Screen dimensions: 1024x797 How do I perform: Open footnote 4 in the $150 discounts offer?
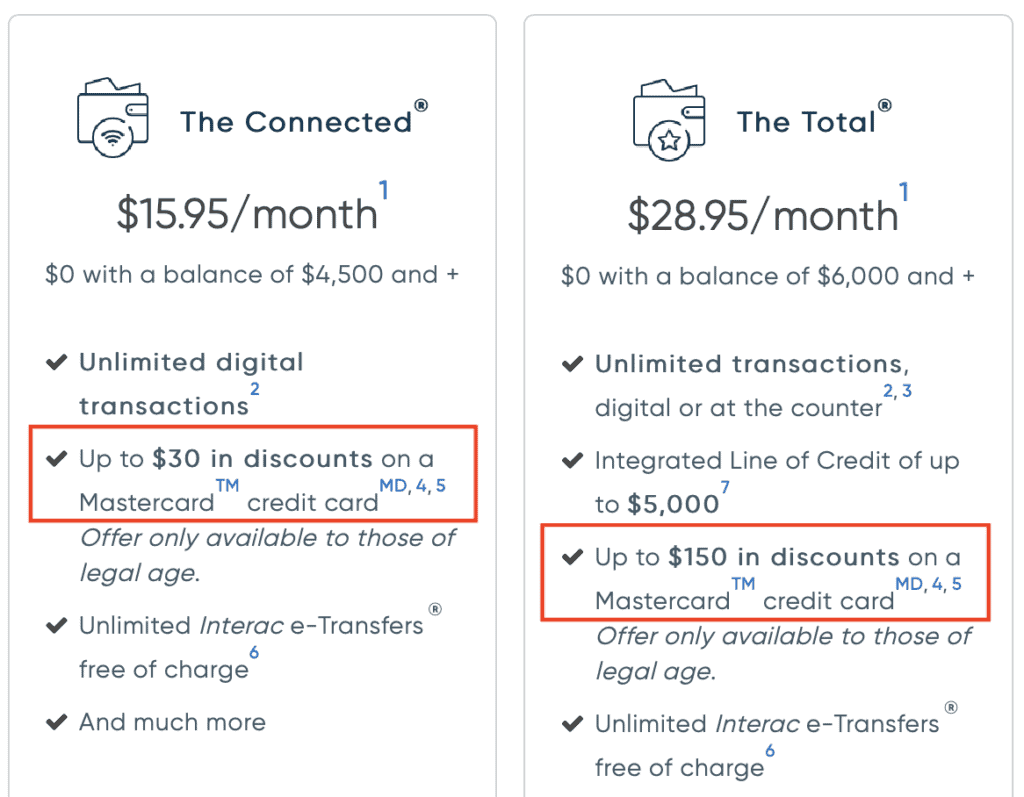(937, 583)
